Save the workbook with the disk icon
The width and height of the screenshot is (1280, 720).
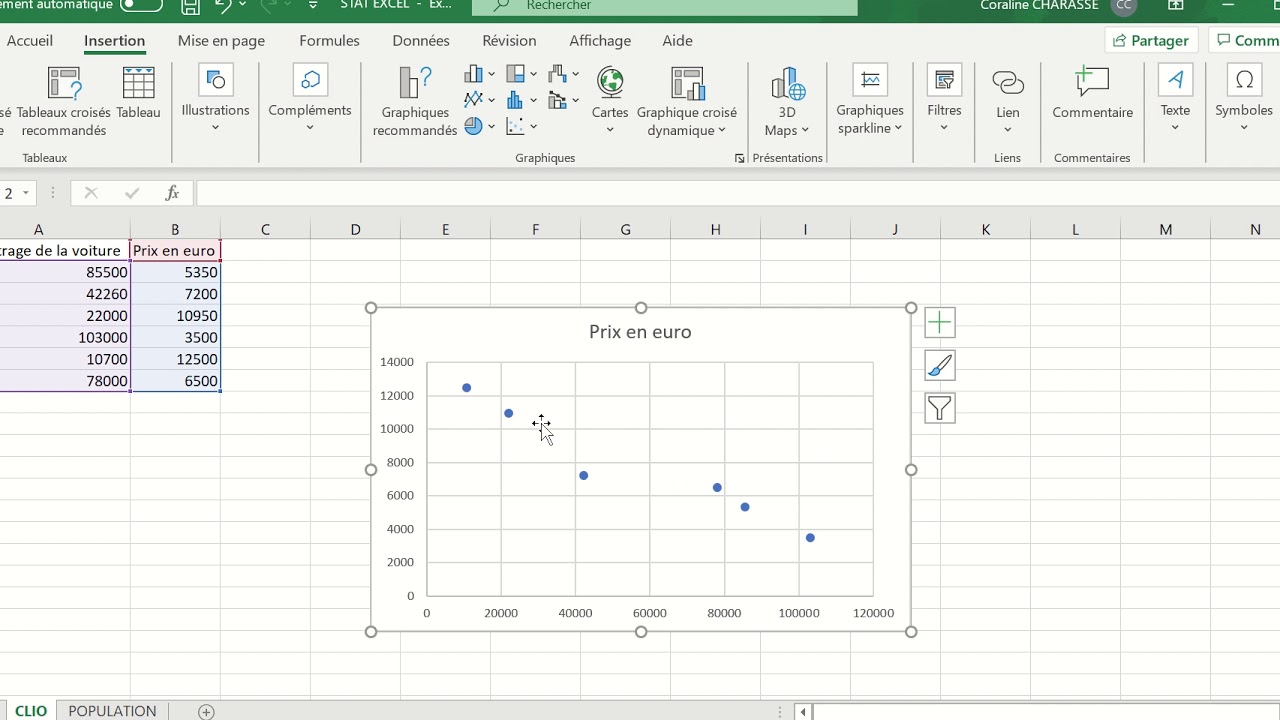(x=191, y=6)
